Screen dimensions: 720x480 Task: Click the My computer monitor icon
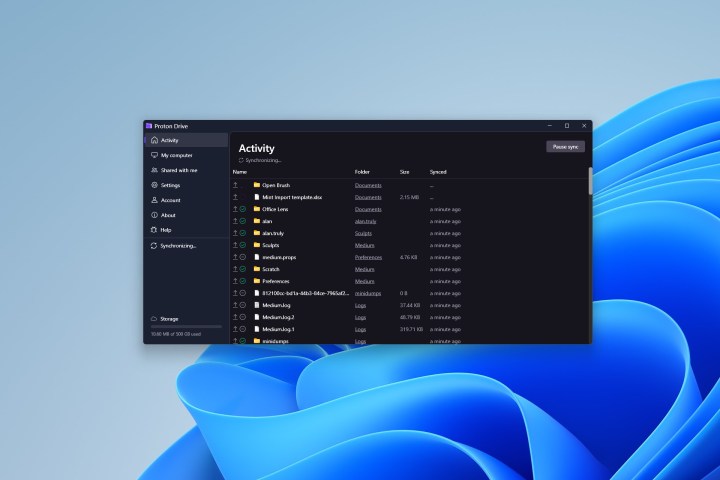coord(152,156)
